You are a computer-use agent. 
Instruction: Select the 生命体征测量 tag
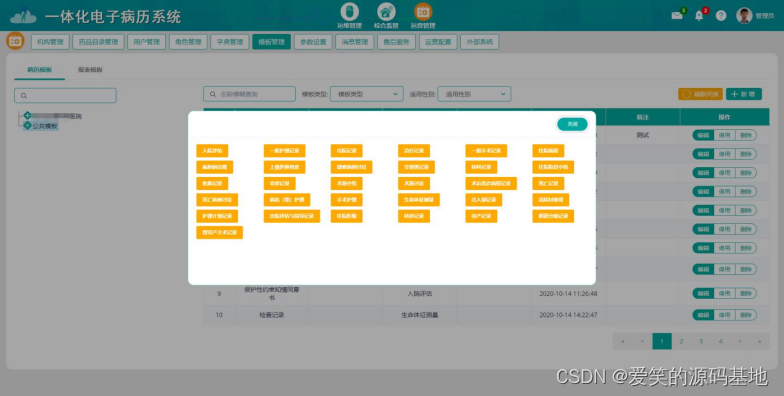pos(419,200)
